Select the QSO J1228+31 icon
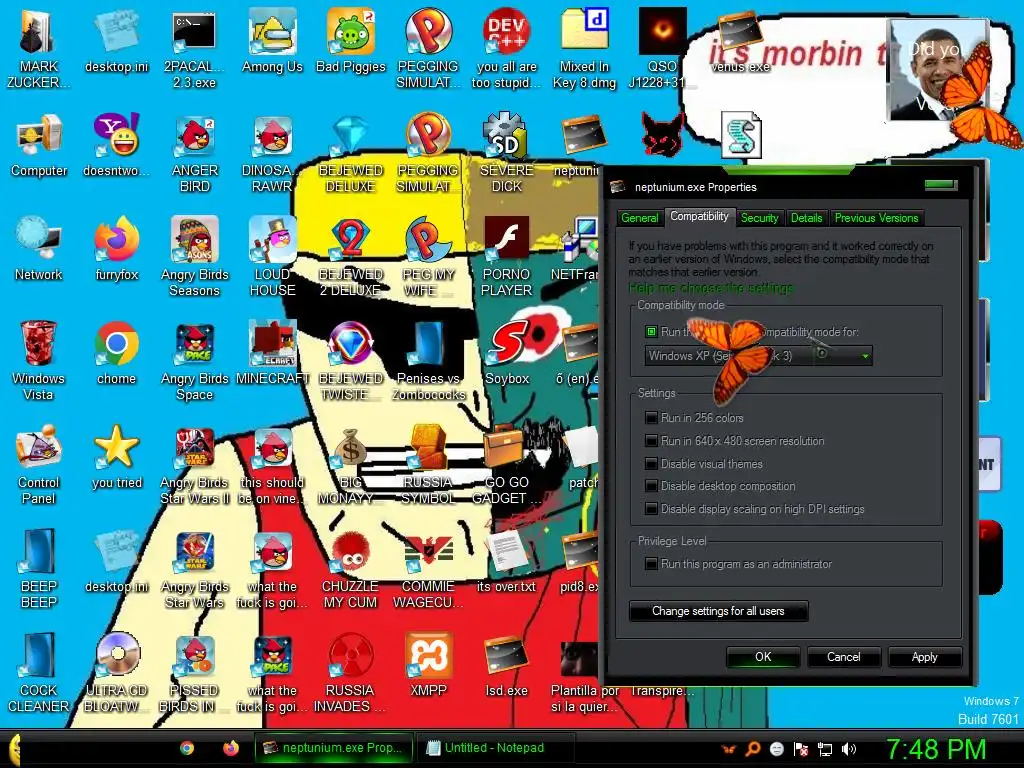 [x=662, y=48]
